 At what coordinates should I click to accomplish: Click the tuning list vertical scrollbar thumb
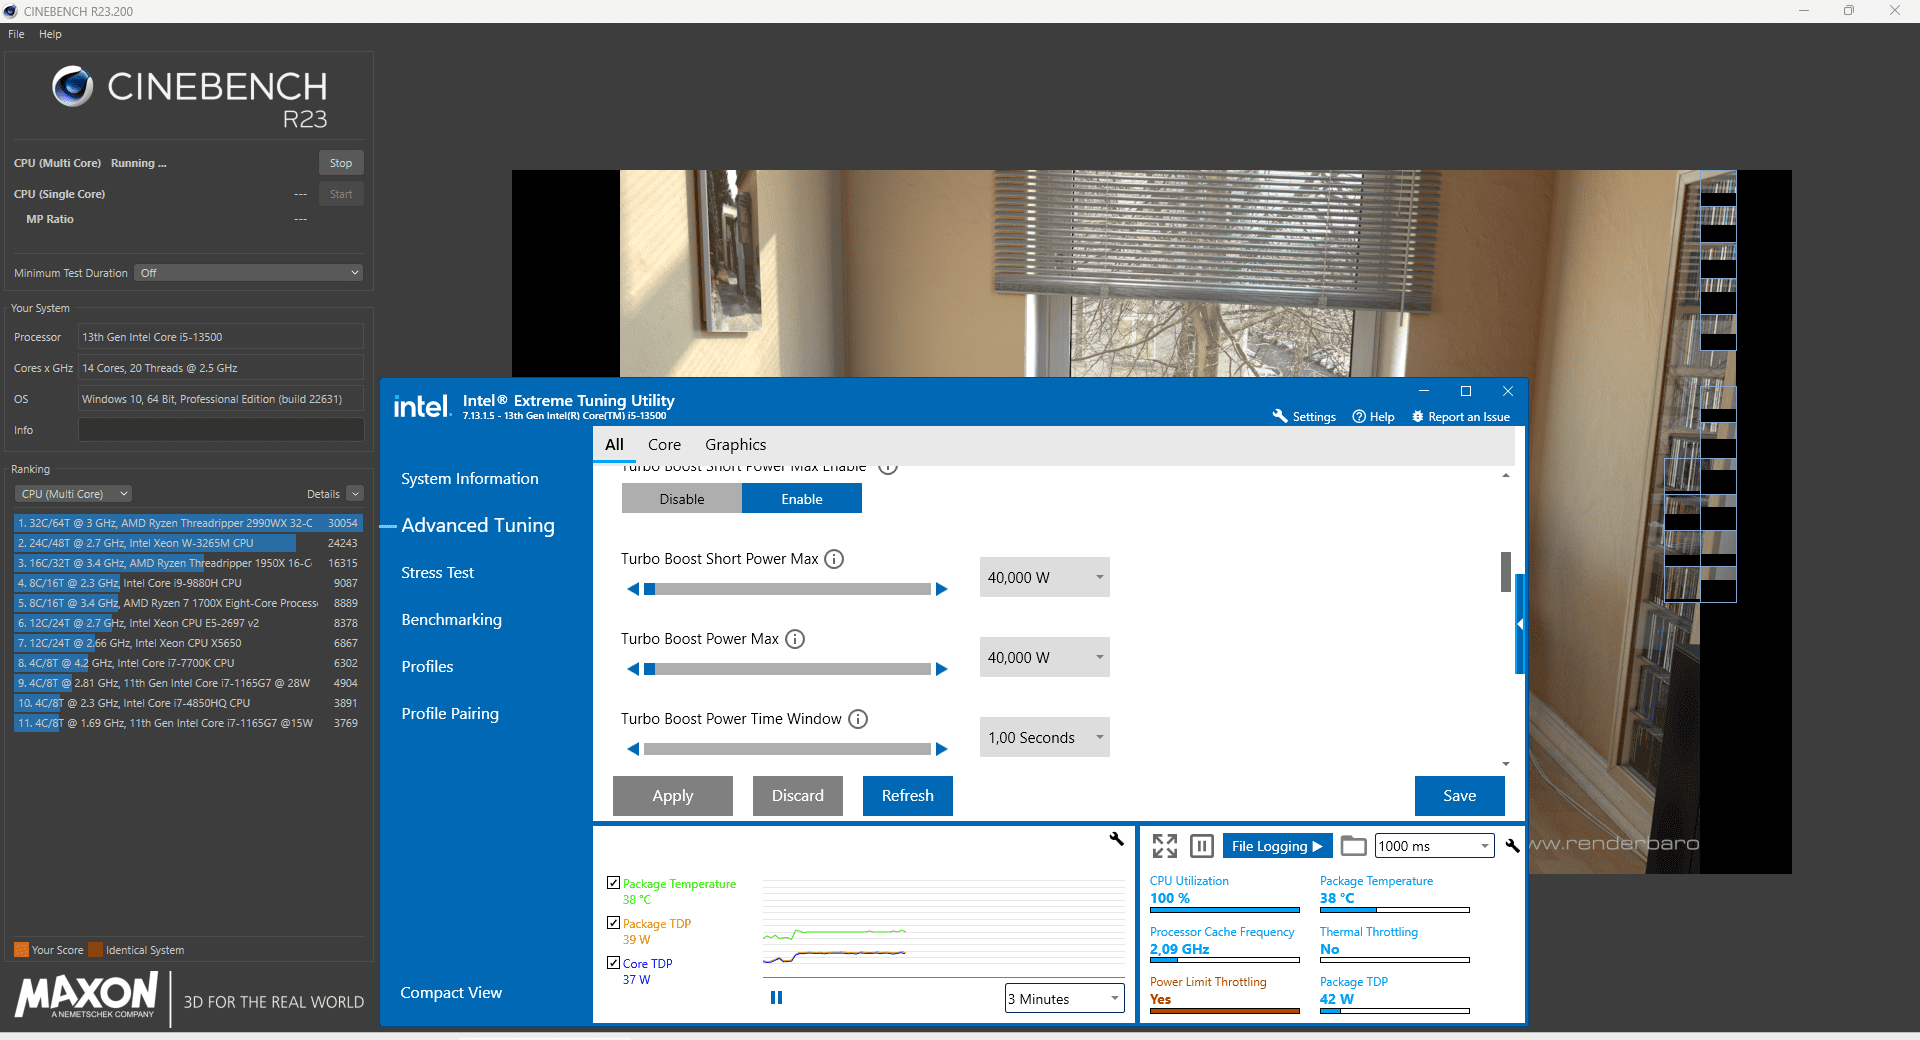1506,571
